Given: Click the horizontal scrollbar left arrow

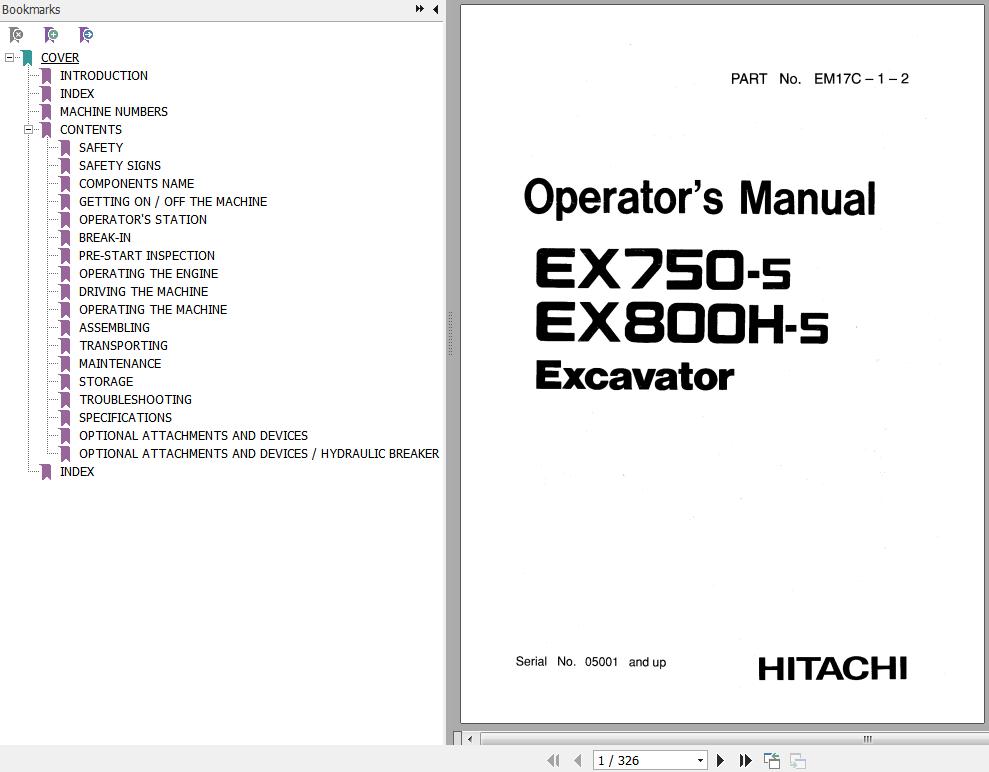Looking at the screenshot, I should [x=470, y=739].
